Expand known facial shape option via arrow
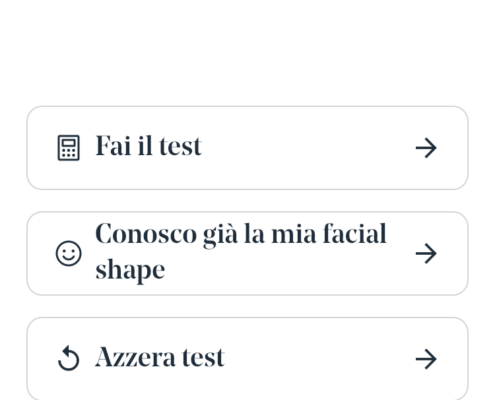Viewport: 495px width, 400px height. (426, 253)
